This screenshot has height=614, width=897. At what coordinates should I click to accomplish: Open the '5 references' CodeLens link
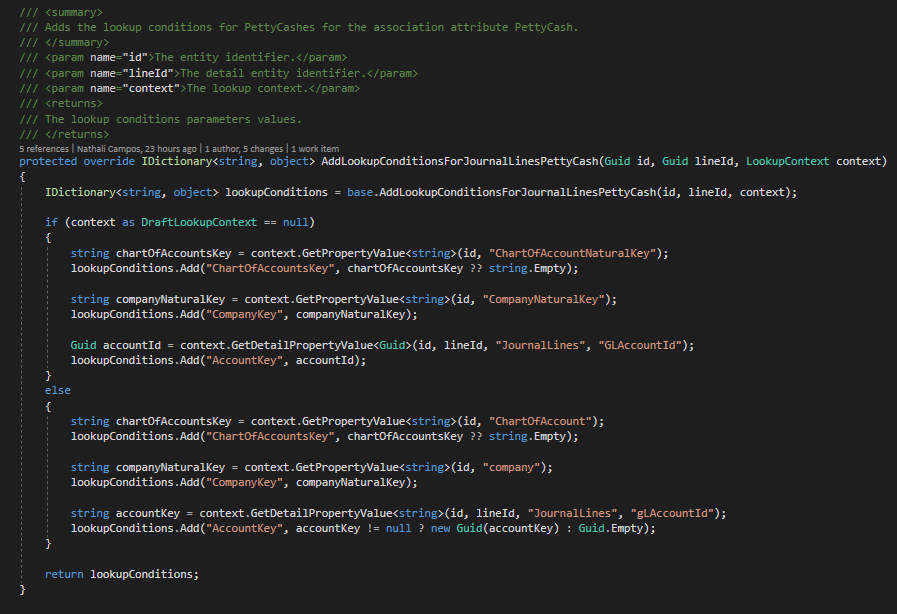click(x=43, y=149)
